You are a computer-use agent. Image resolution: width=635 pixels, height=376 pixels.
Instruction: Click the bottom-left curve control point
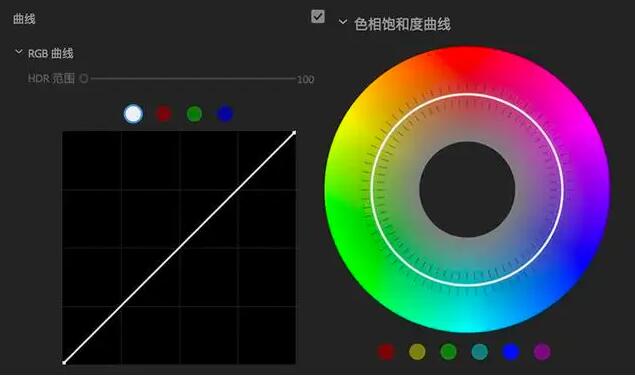[64, 363]
